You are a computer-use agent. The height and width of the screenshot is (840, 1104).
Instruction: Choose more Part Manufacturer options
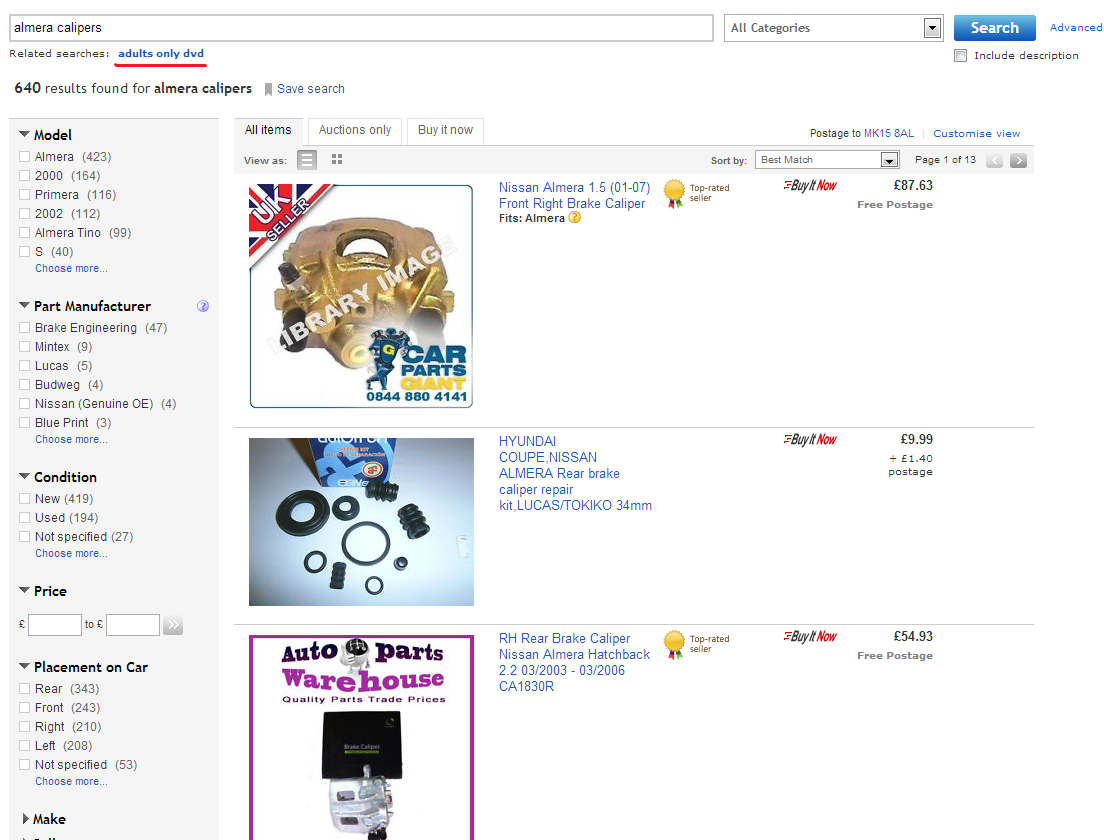(x=71, y=439)
